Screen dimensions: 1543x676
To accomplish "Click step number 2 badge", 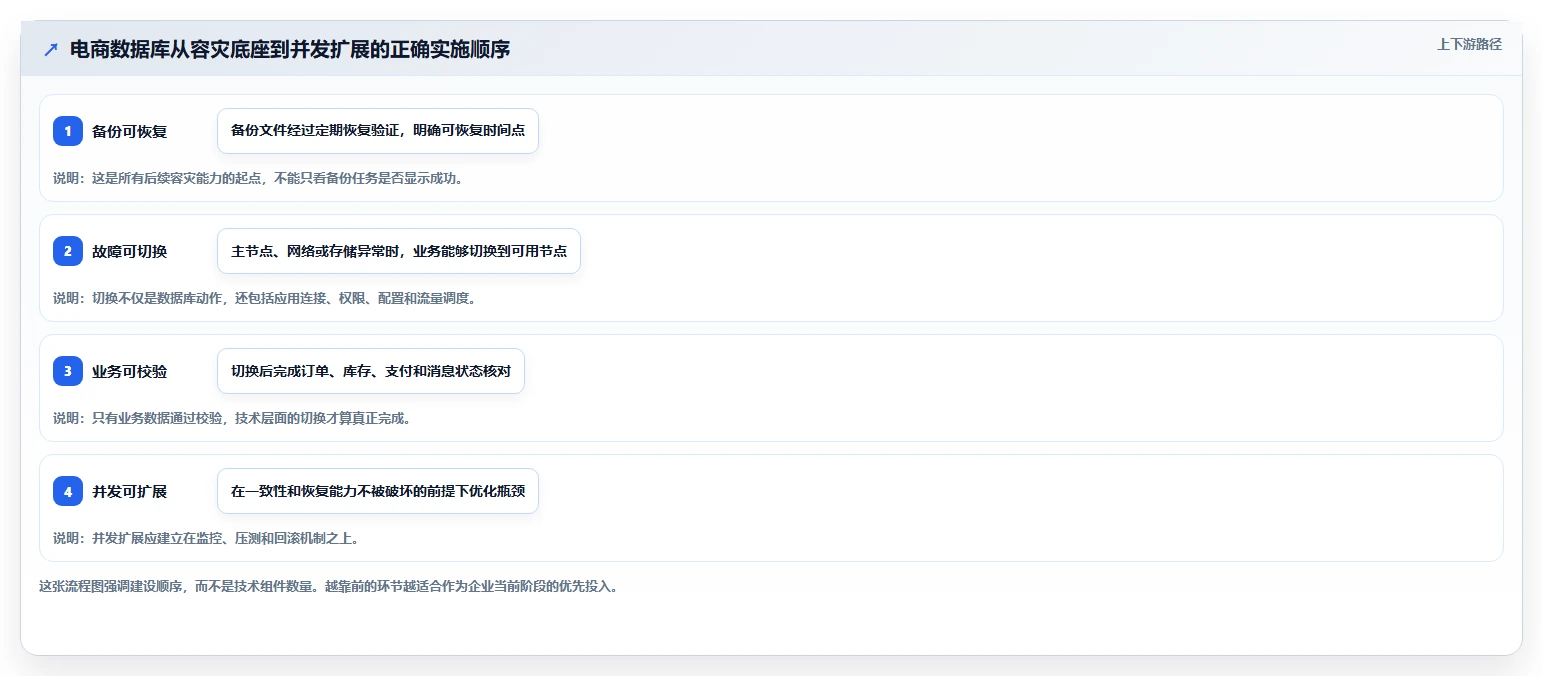I will 68,251.
